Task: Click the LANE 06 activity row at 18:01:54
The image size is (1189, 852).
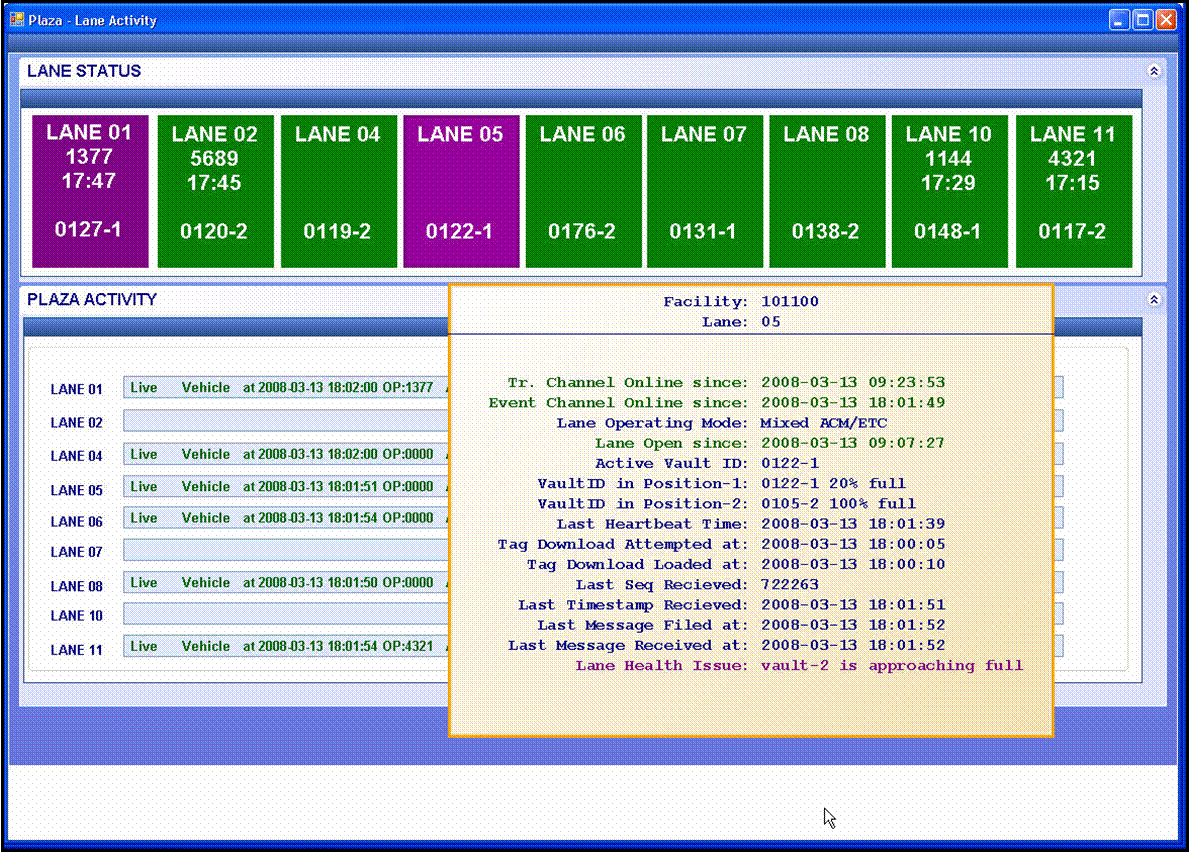Action: 286,518
